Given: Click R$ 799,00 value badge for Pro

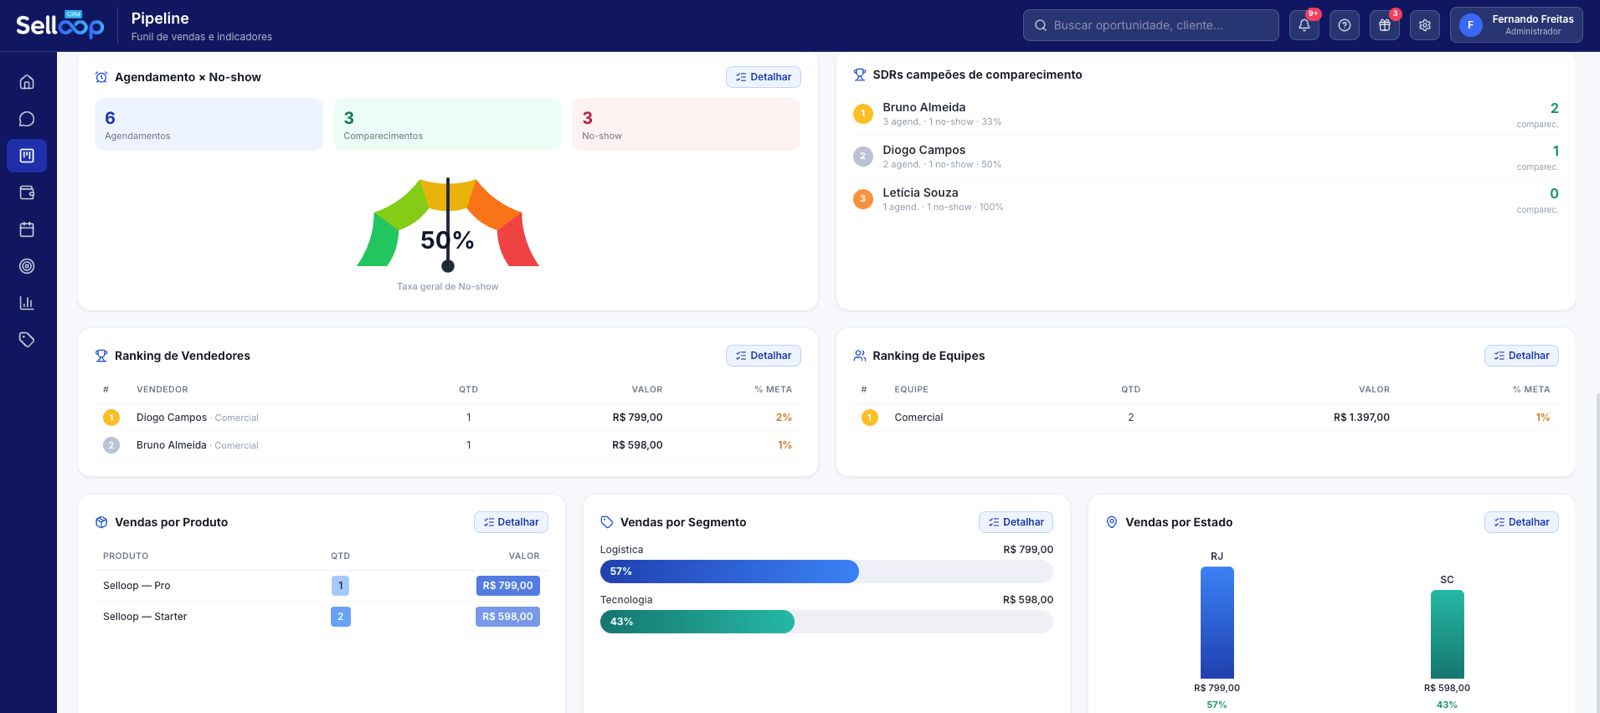Looking at the screenshot, I should point(508,586).
